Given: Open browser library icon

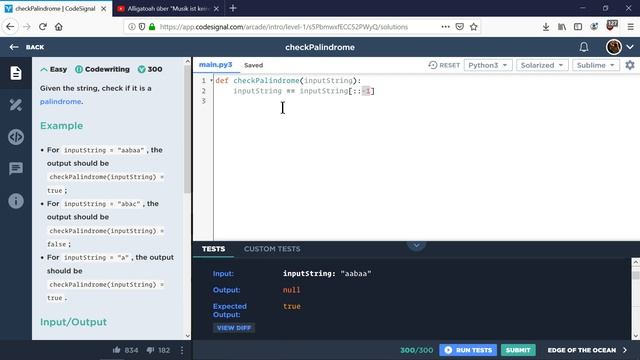Looking at the screenshot, I should [562, 27].
